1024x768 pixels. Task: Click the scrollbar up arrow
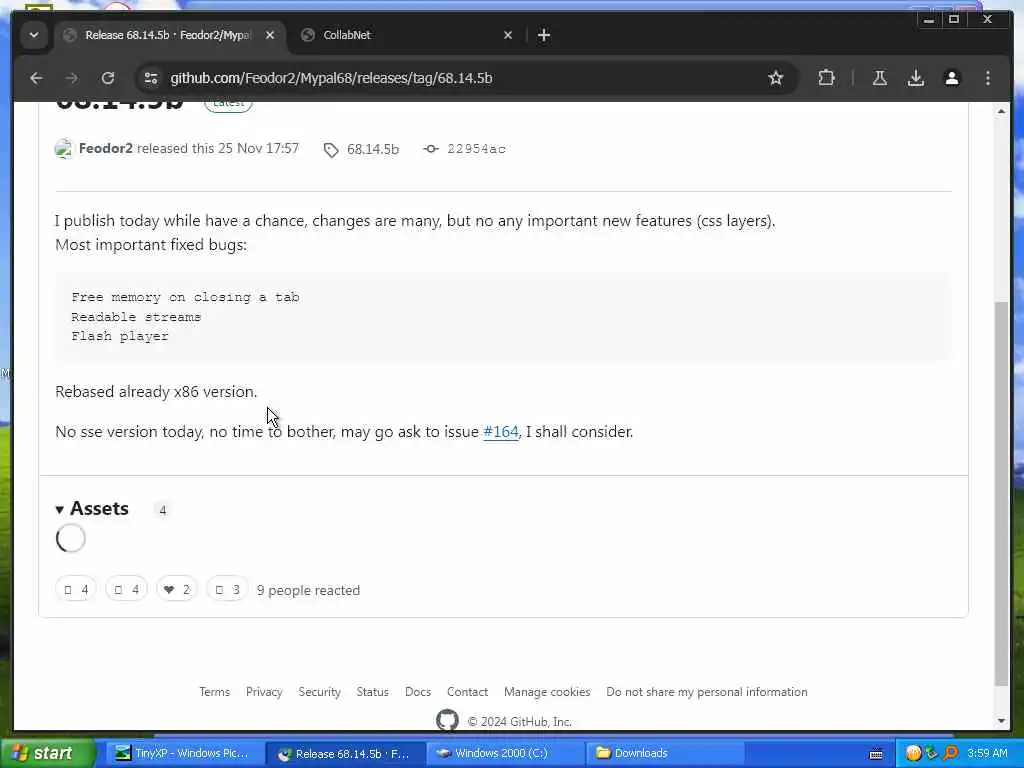(1001, 112)
